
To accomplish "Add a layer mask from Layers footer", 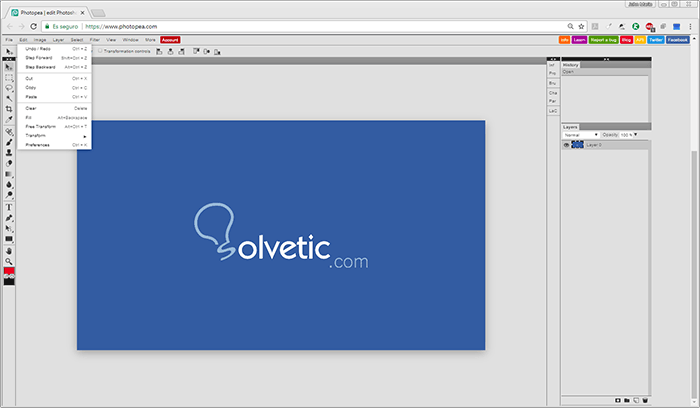I will pyautogui.click(x=618, y=400).
